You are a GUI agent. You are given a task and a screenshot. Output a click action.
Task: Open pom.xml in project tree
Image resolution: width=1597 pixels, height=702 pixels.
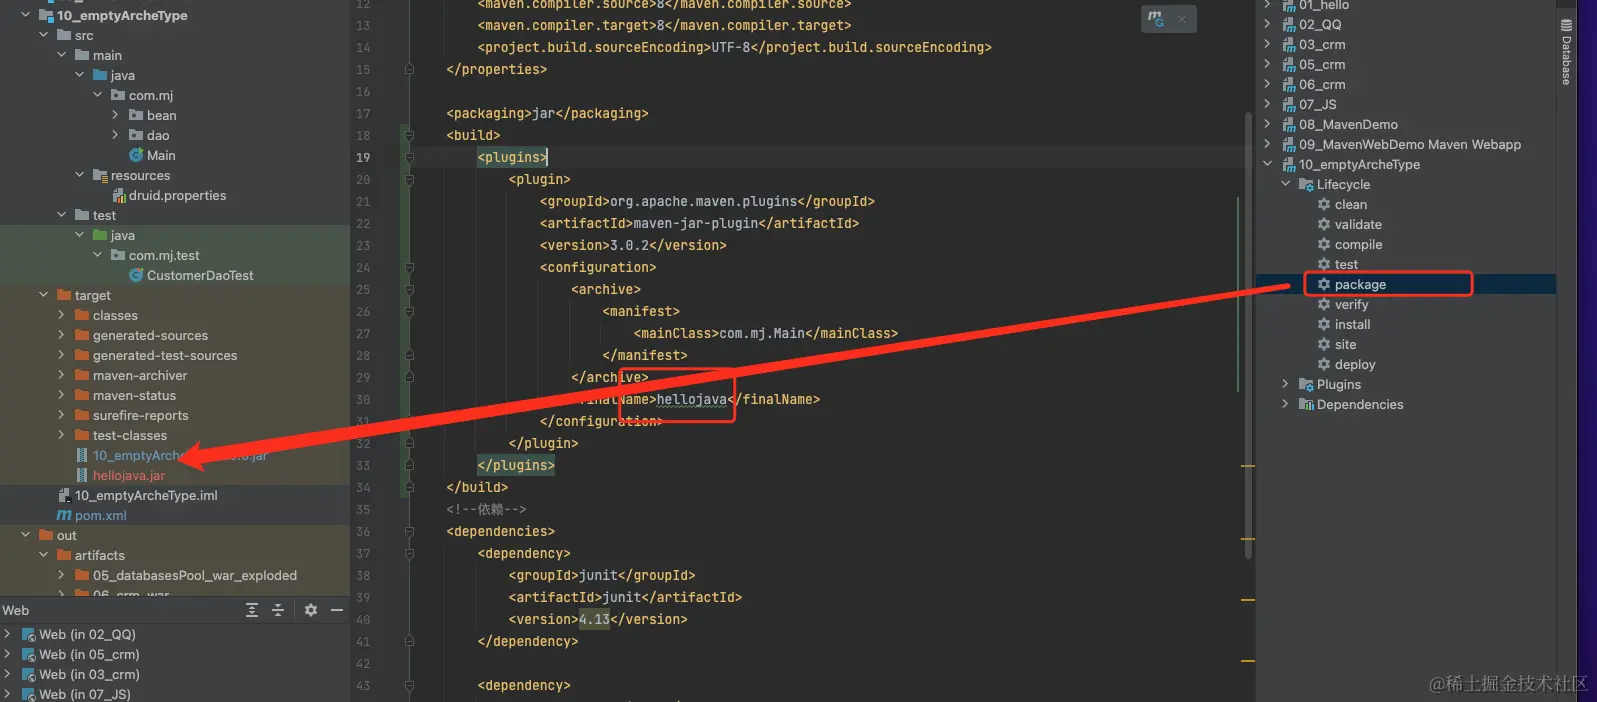click(100, 516)
